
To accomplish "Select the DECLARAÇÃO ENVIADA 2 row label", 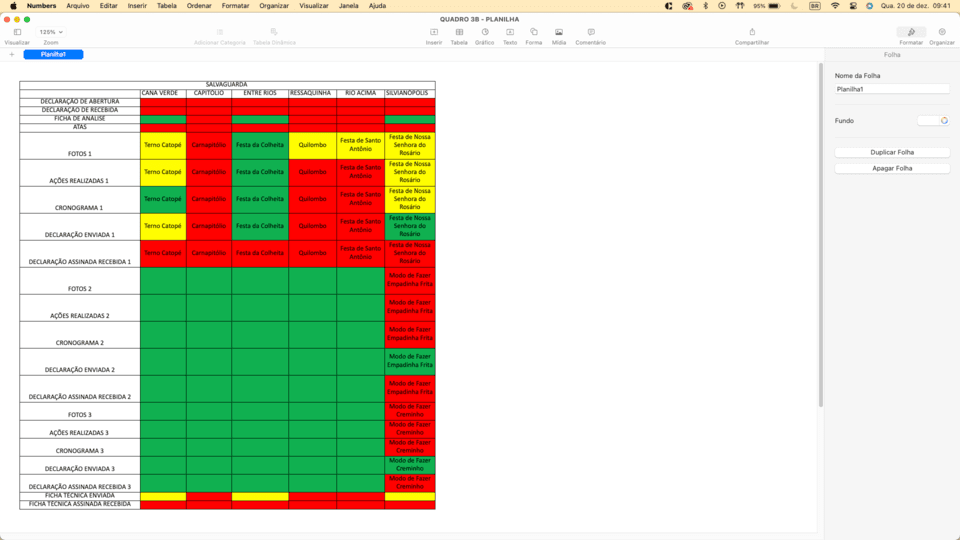I will (x=80, y=362).
